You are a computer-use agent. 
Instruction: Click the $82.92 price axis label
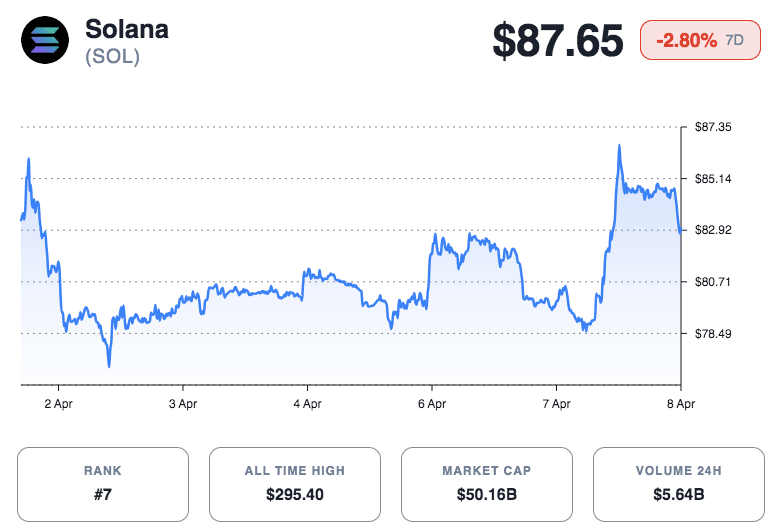tap(713, 230)
